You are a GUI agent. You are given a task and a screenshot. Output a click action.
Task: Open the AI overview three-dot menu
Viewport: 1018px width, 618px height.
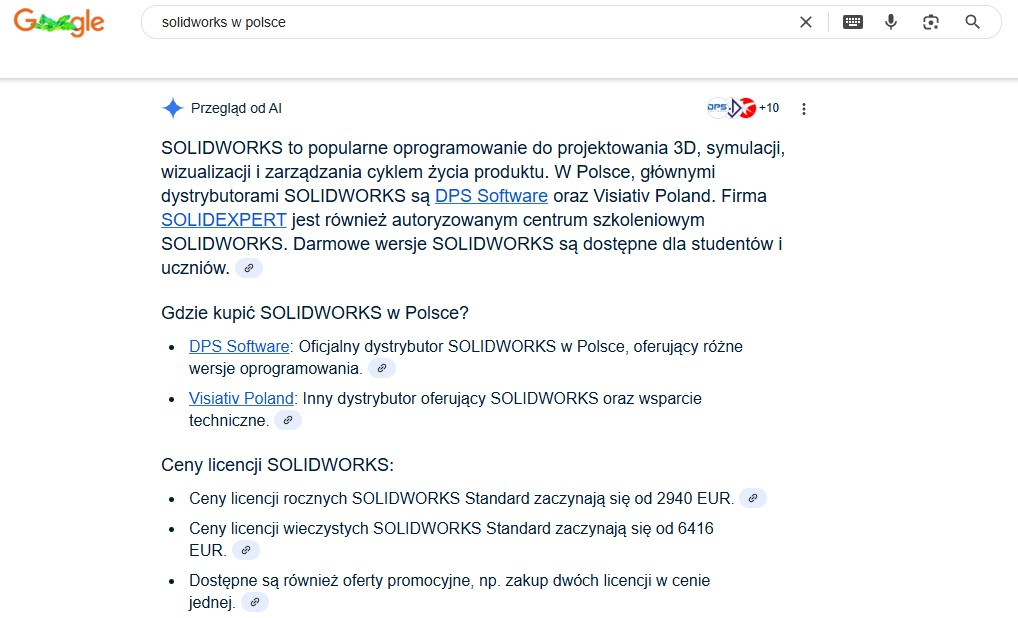(x=804, y=108)
